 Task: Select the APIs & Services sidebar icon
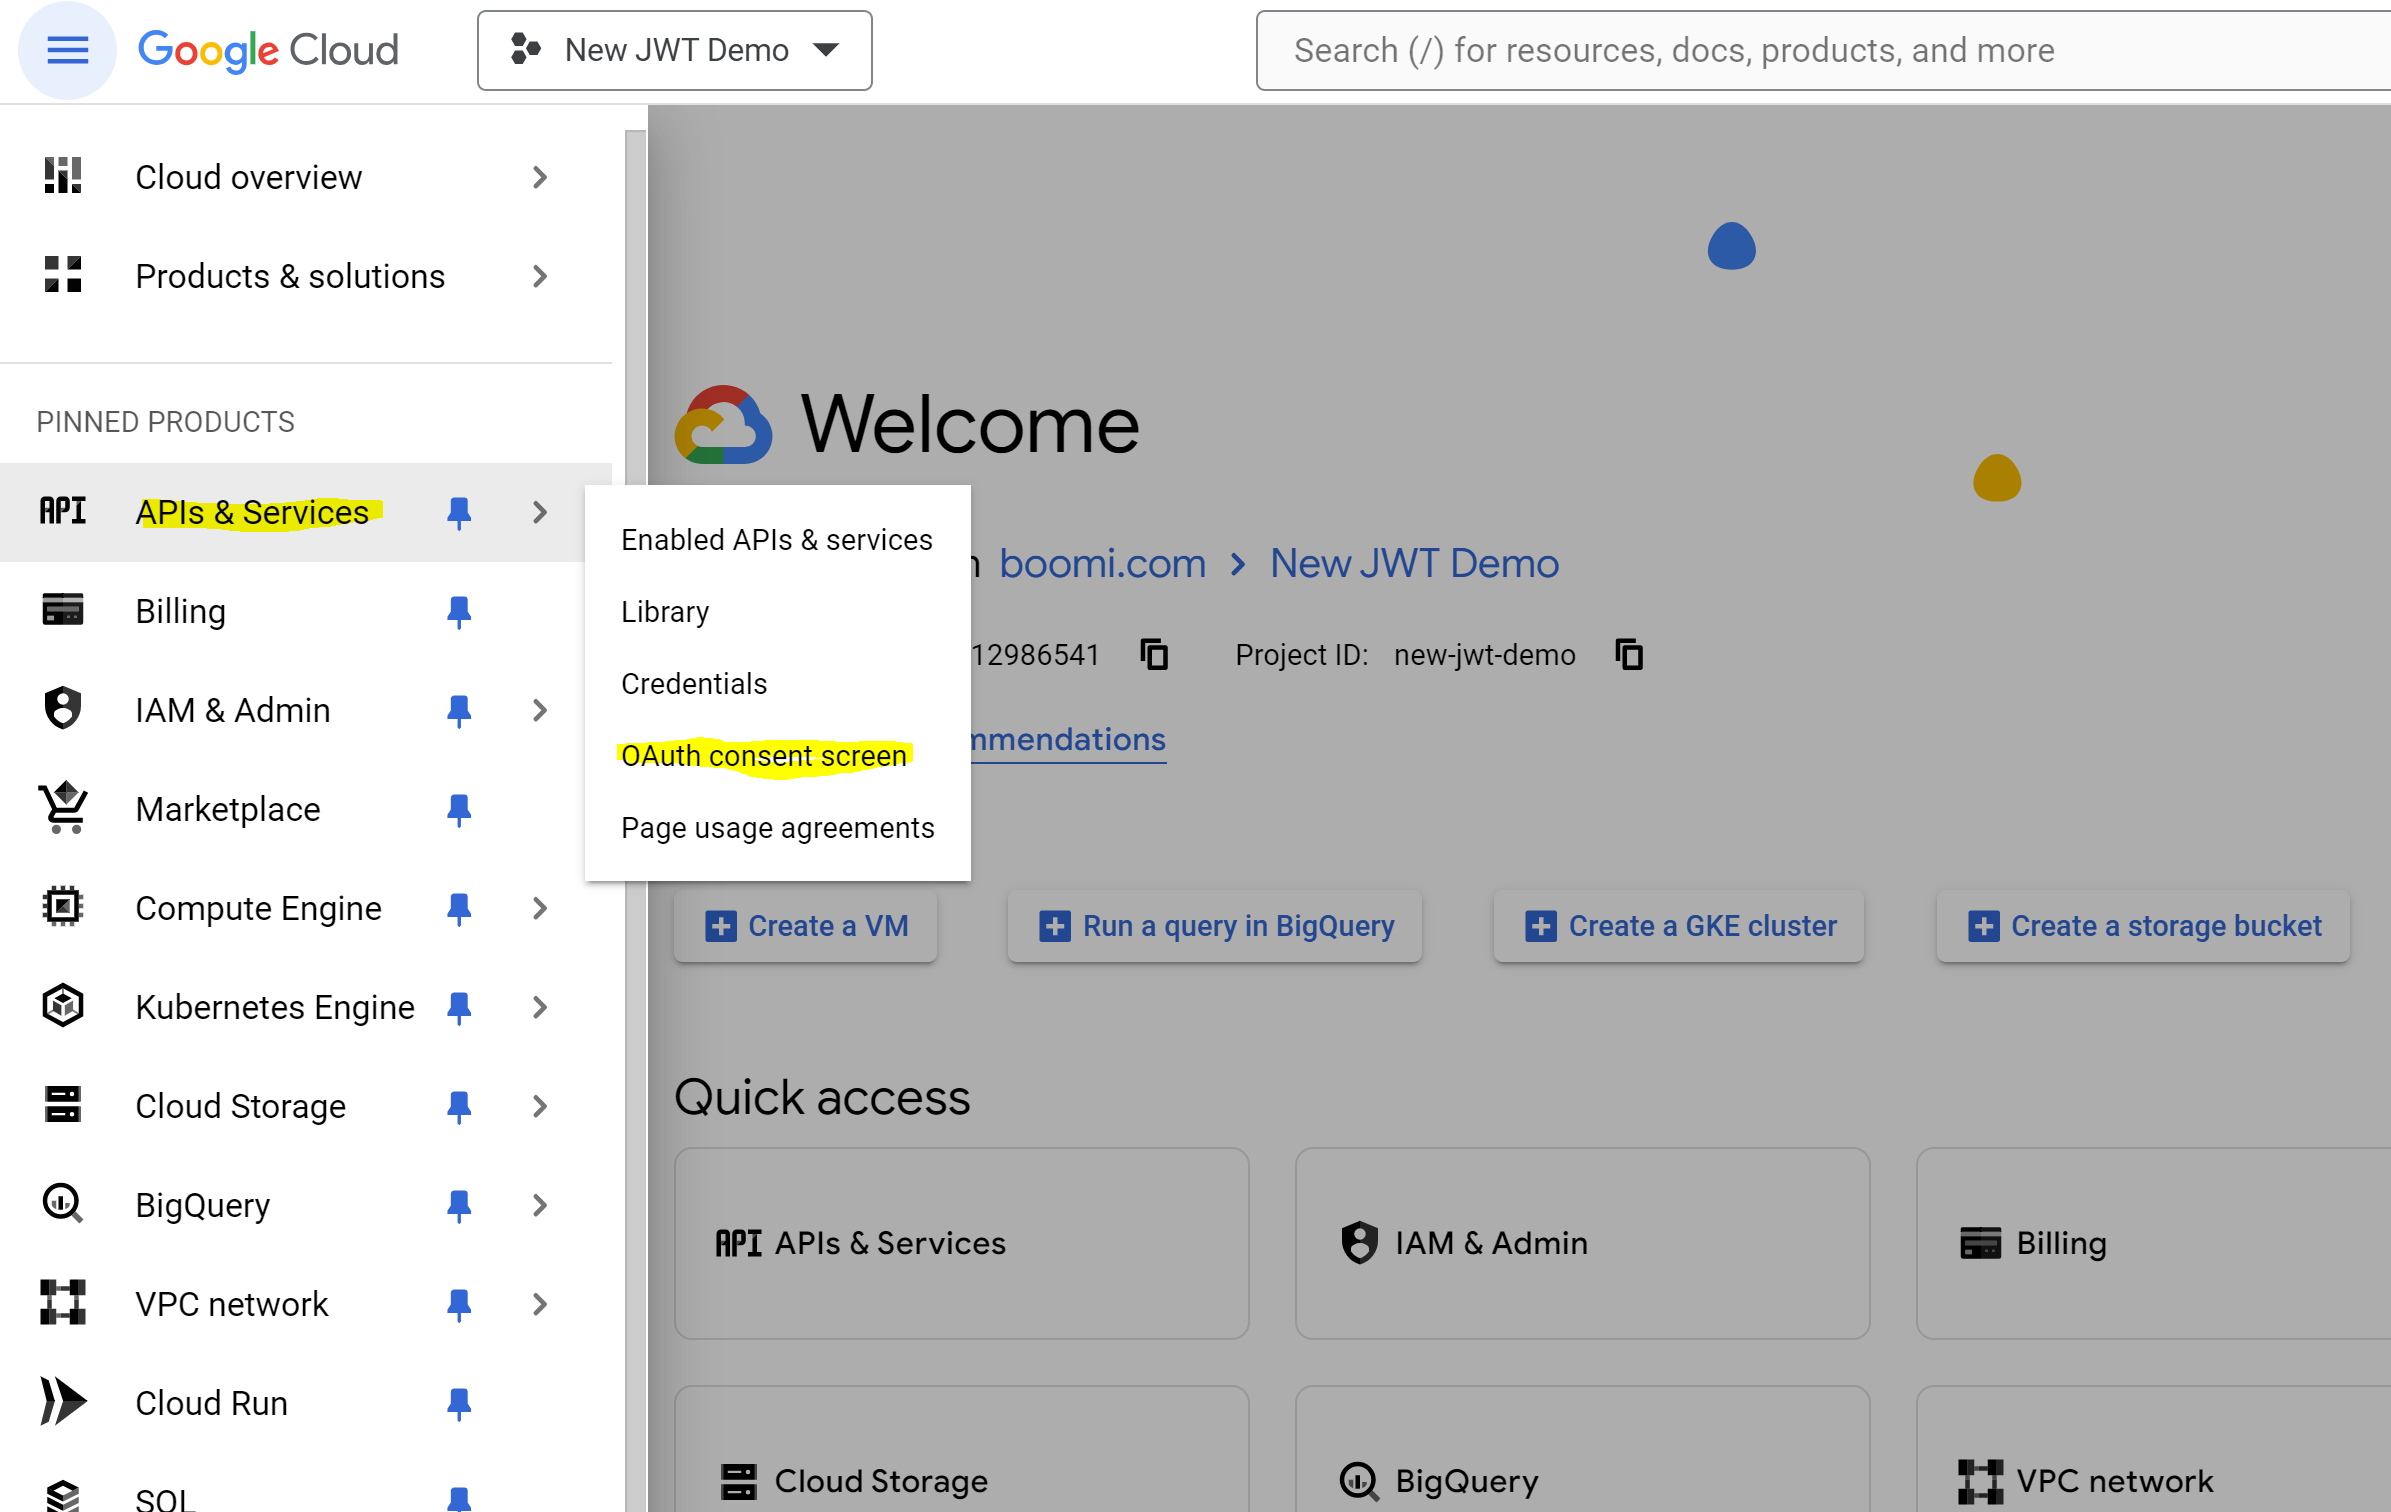pos(62,511)
